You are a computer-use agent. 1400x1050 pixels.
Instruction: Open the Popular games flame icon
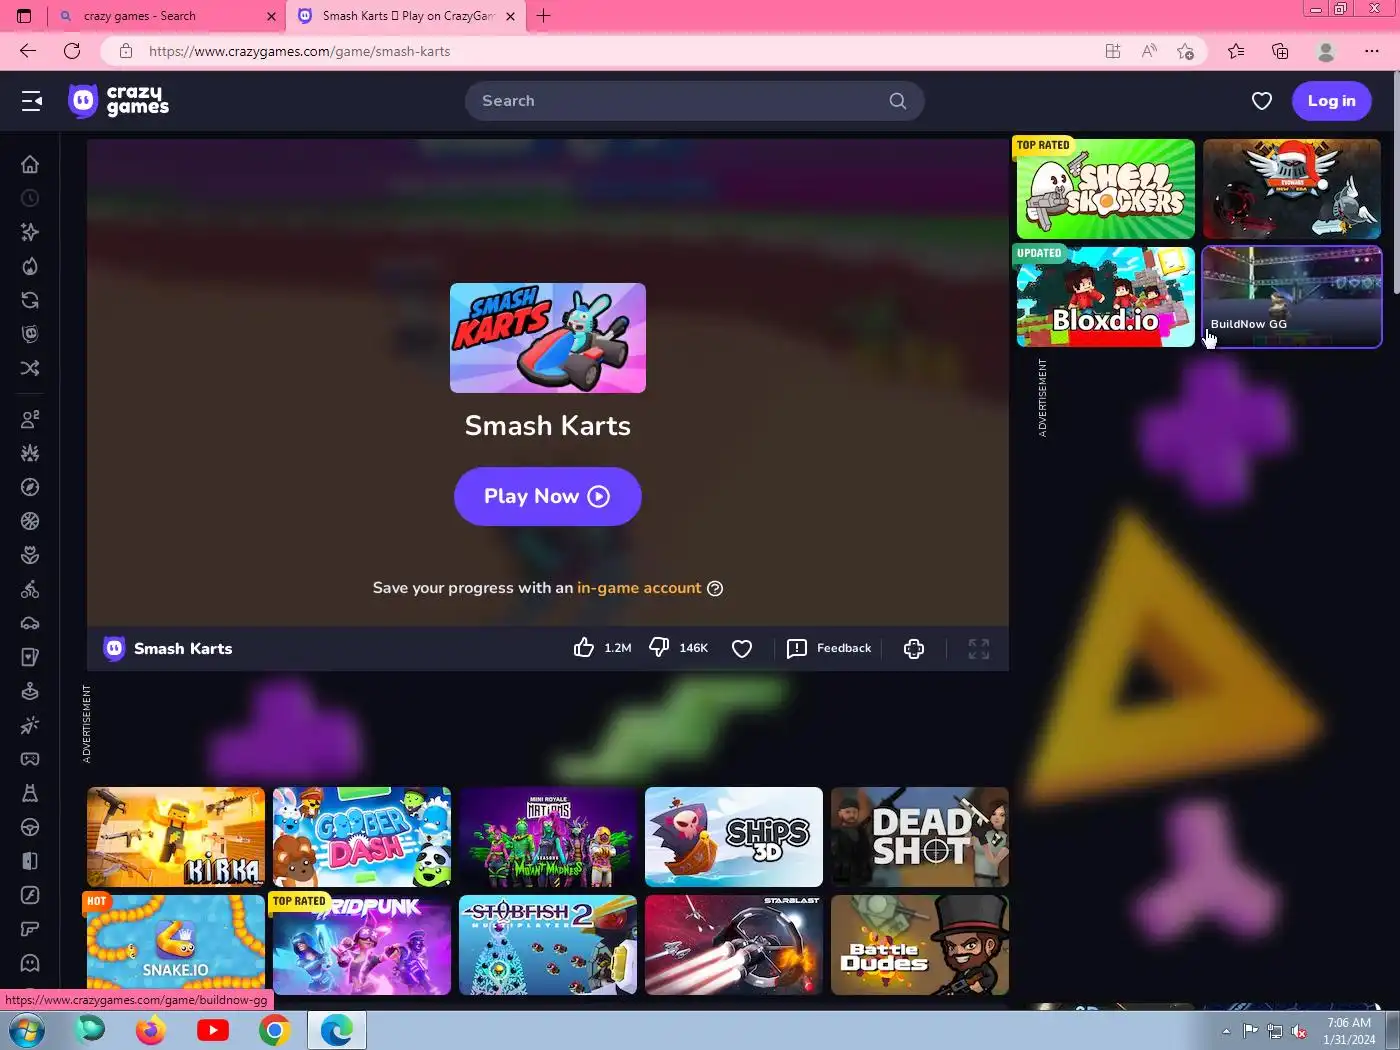pyautogui.click(x=30, y=266)
